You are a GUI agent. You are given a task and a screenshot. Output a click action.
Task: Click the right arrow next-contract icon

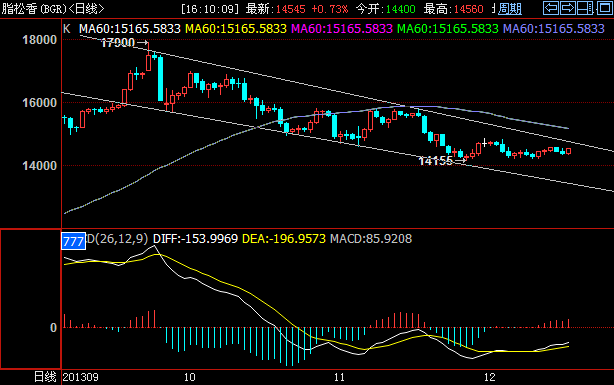[568, 8]
